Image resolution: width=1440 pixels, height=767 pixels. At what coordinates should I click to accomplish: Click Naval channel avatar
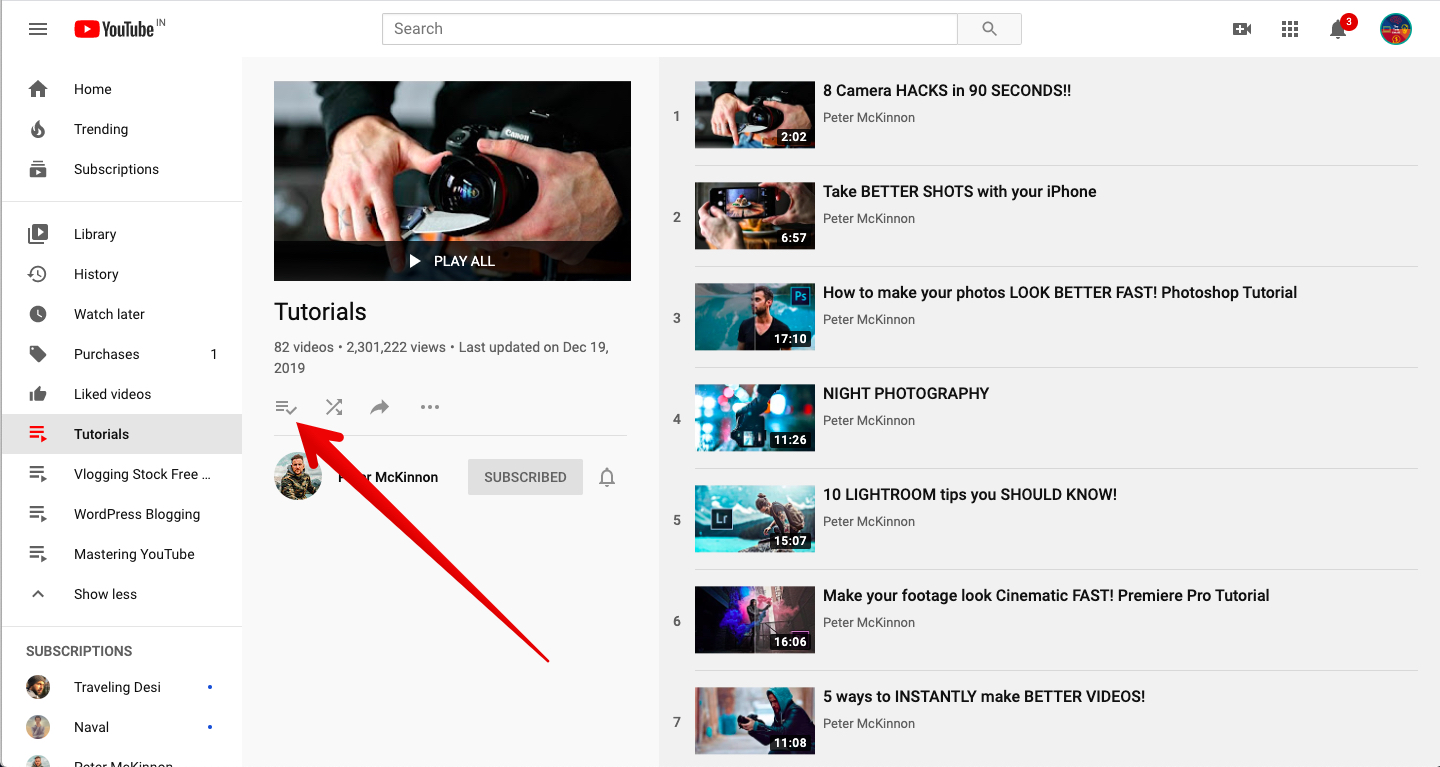click(x=38, y=727)
